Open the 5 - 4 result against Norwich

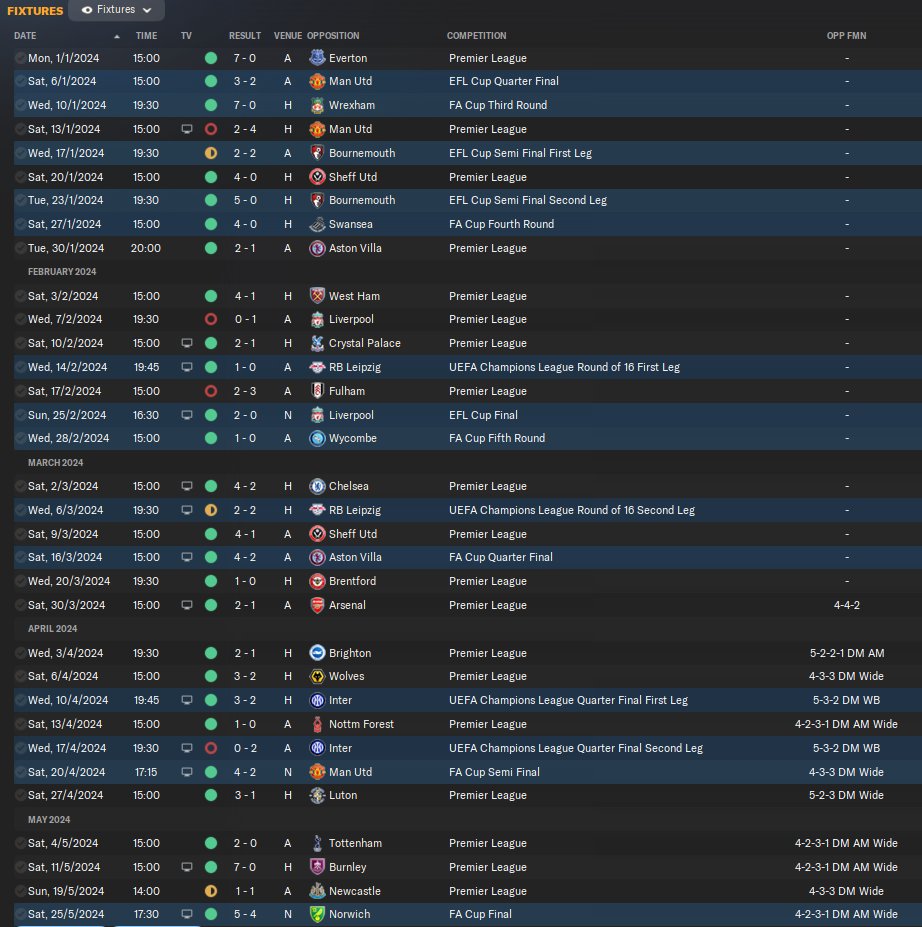tap(245, 914)
